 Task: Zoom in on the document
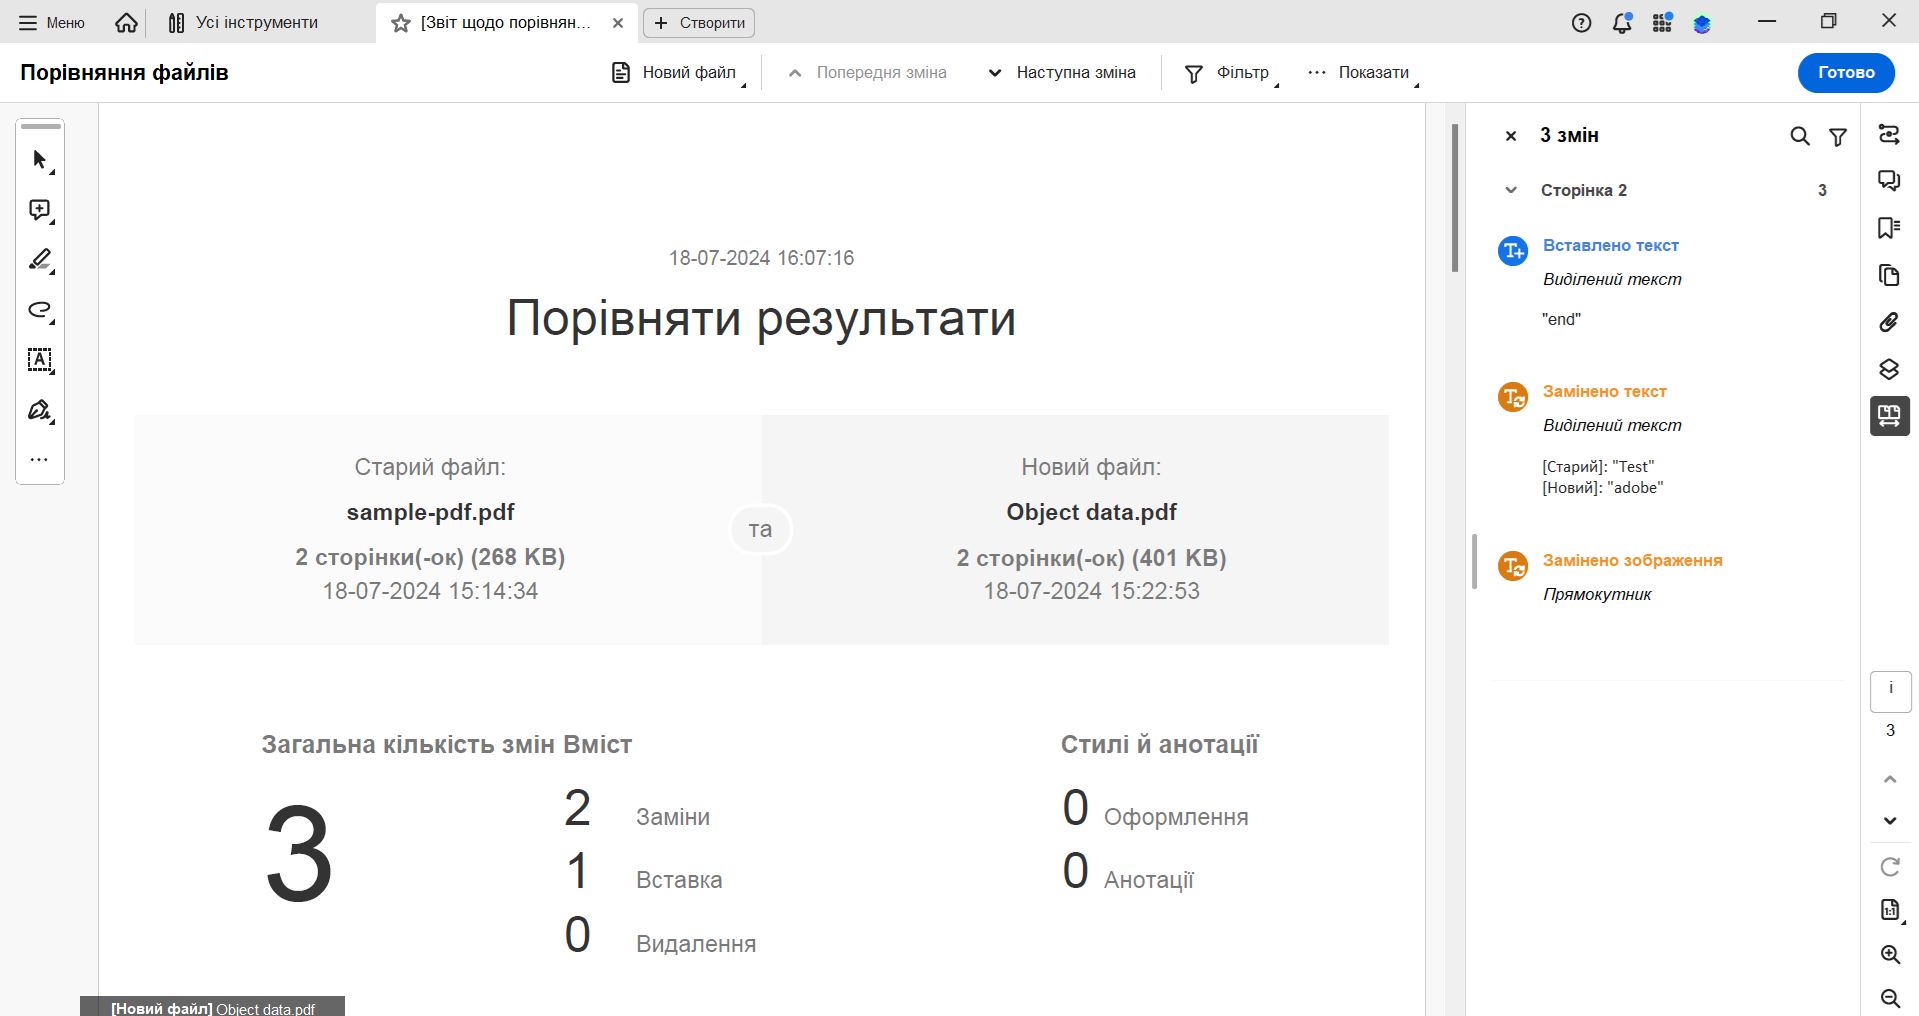(1889, 955)
